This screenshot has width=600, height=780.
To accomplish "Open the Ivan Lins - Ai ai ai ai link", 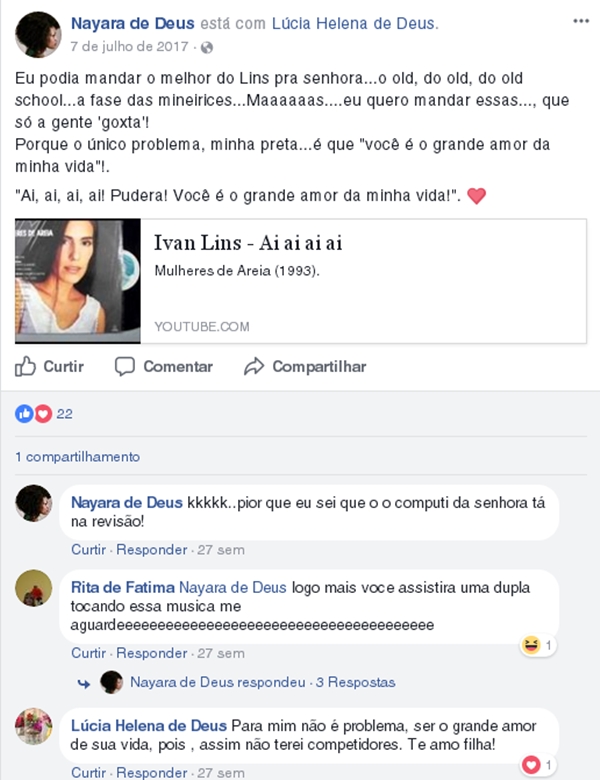I will 248,243.
